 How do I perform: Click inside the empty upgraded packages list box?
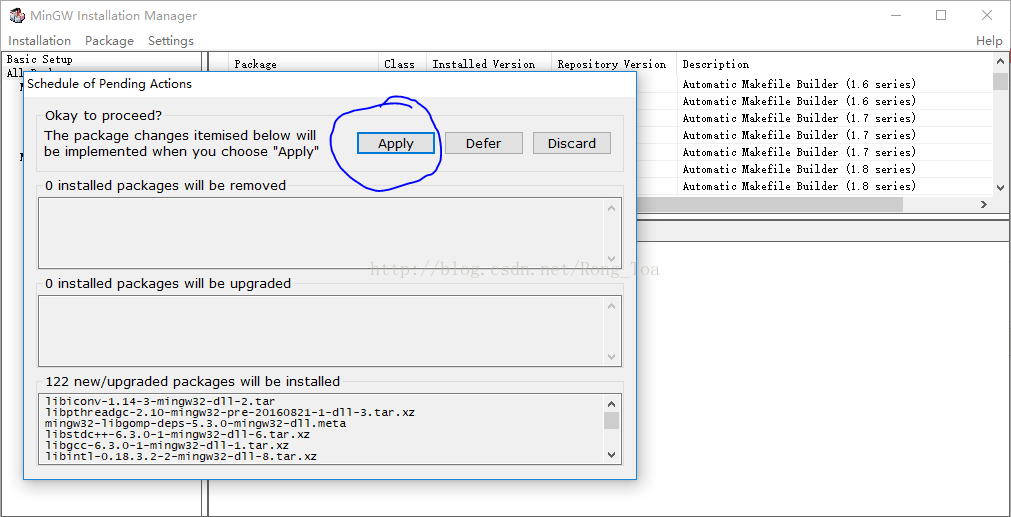click(321, 331)
